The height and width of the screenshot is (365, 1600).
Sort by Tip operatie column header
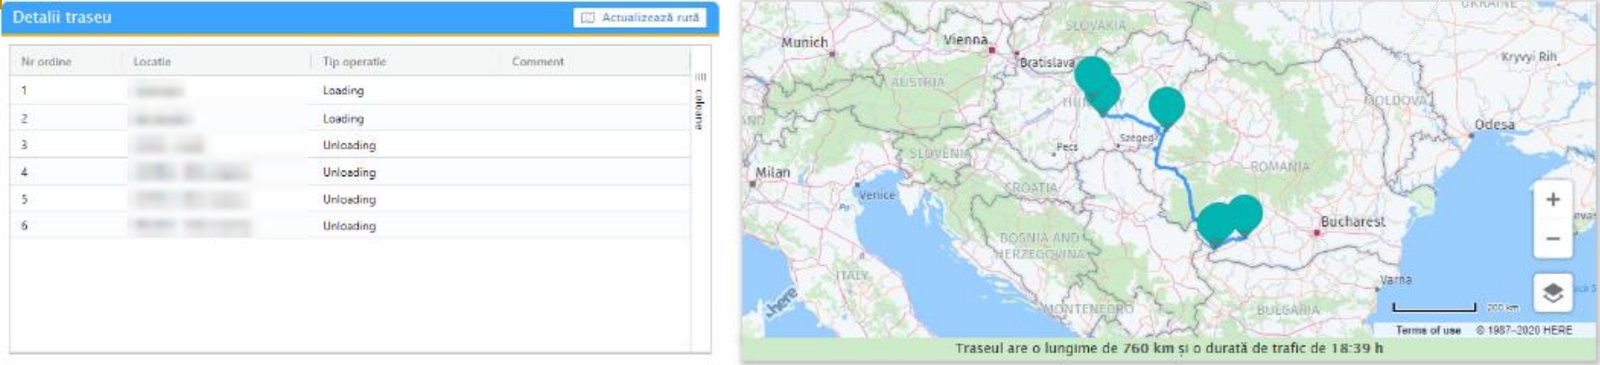pos(354,61)
